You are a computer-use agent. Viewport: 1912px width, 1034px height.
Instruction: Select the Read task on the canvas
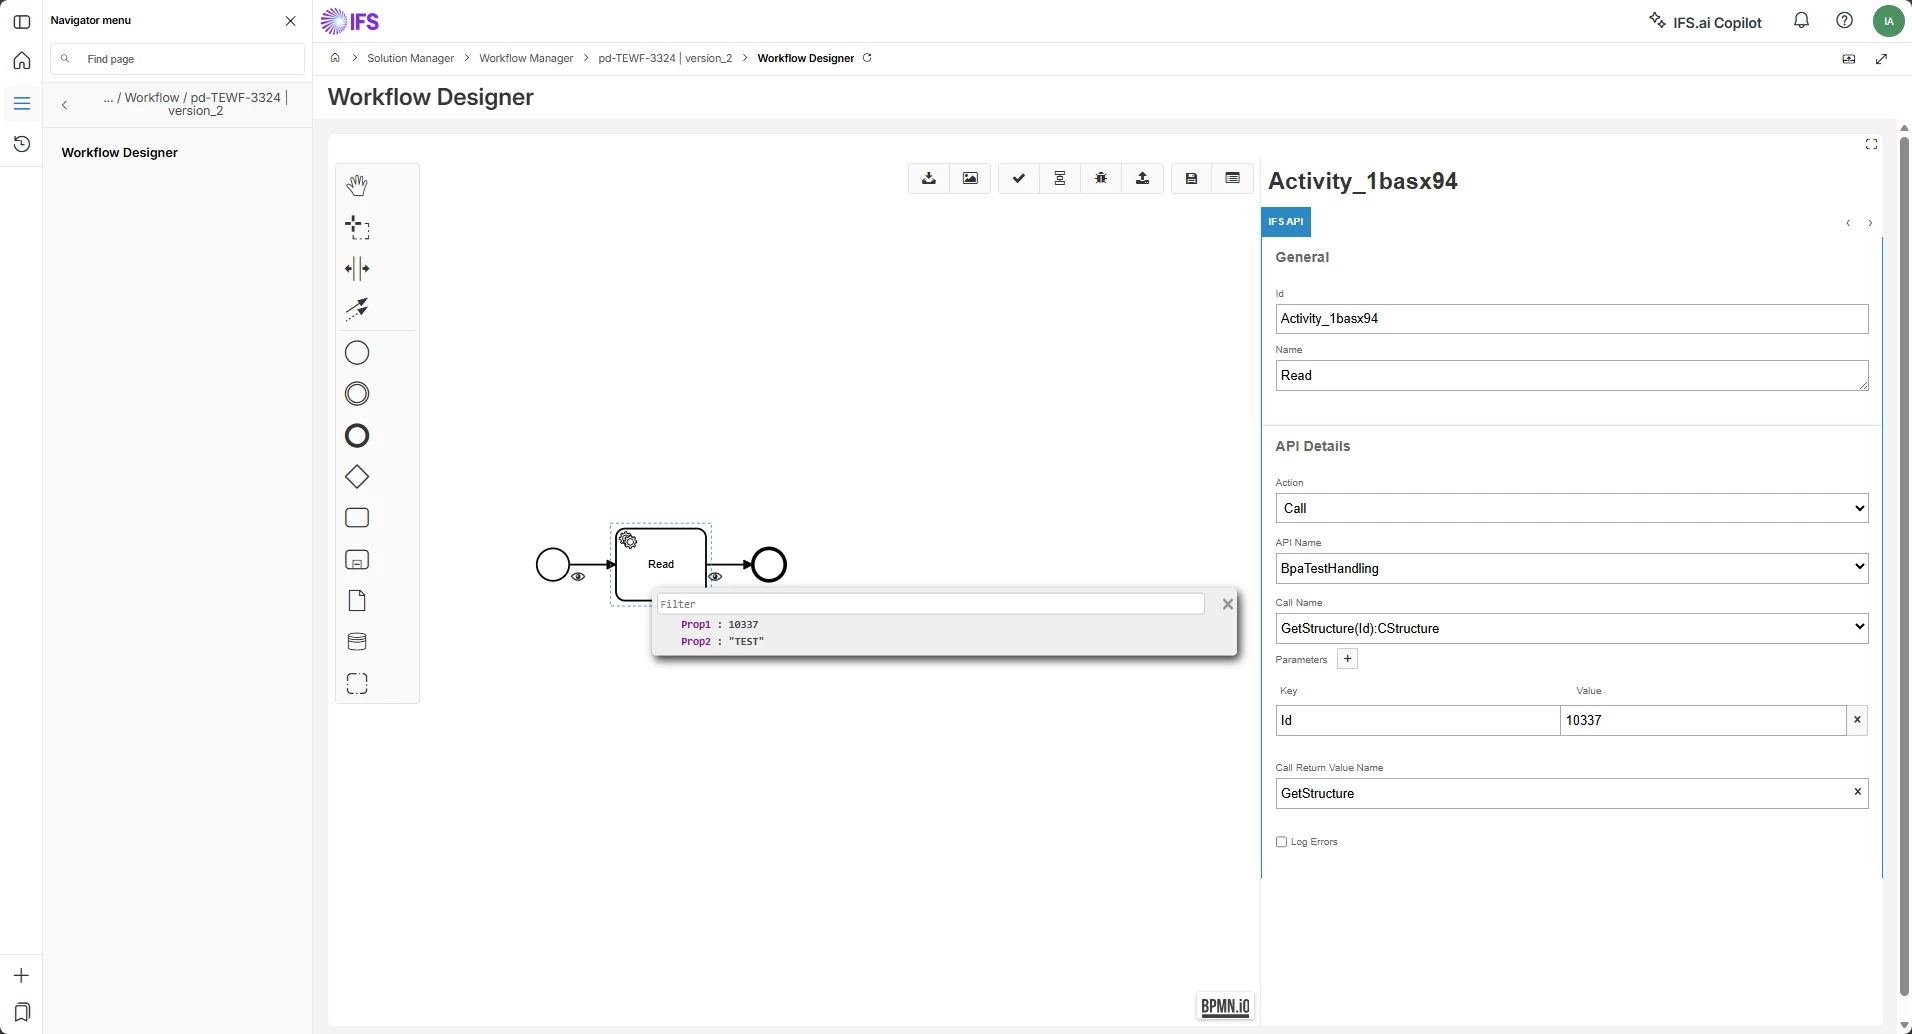coord(661,565)
